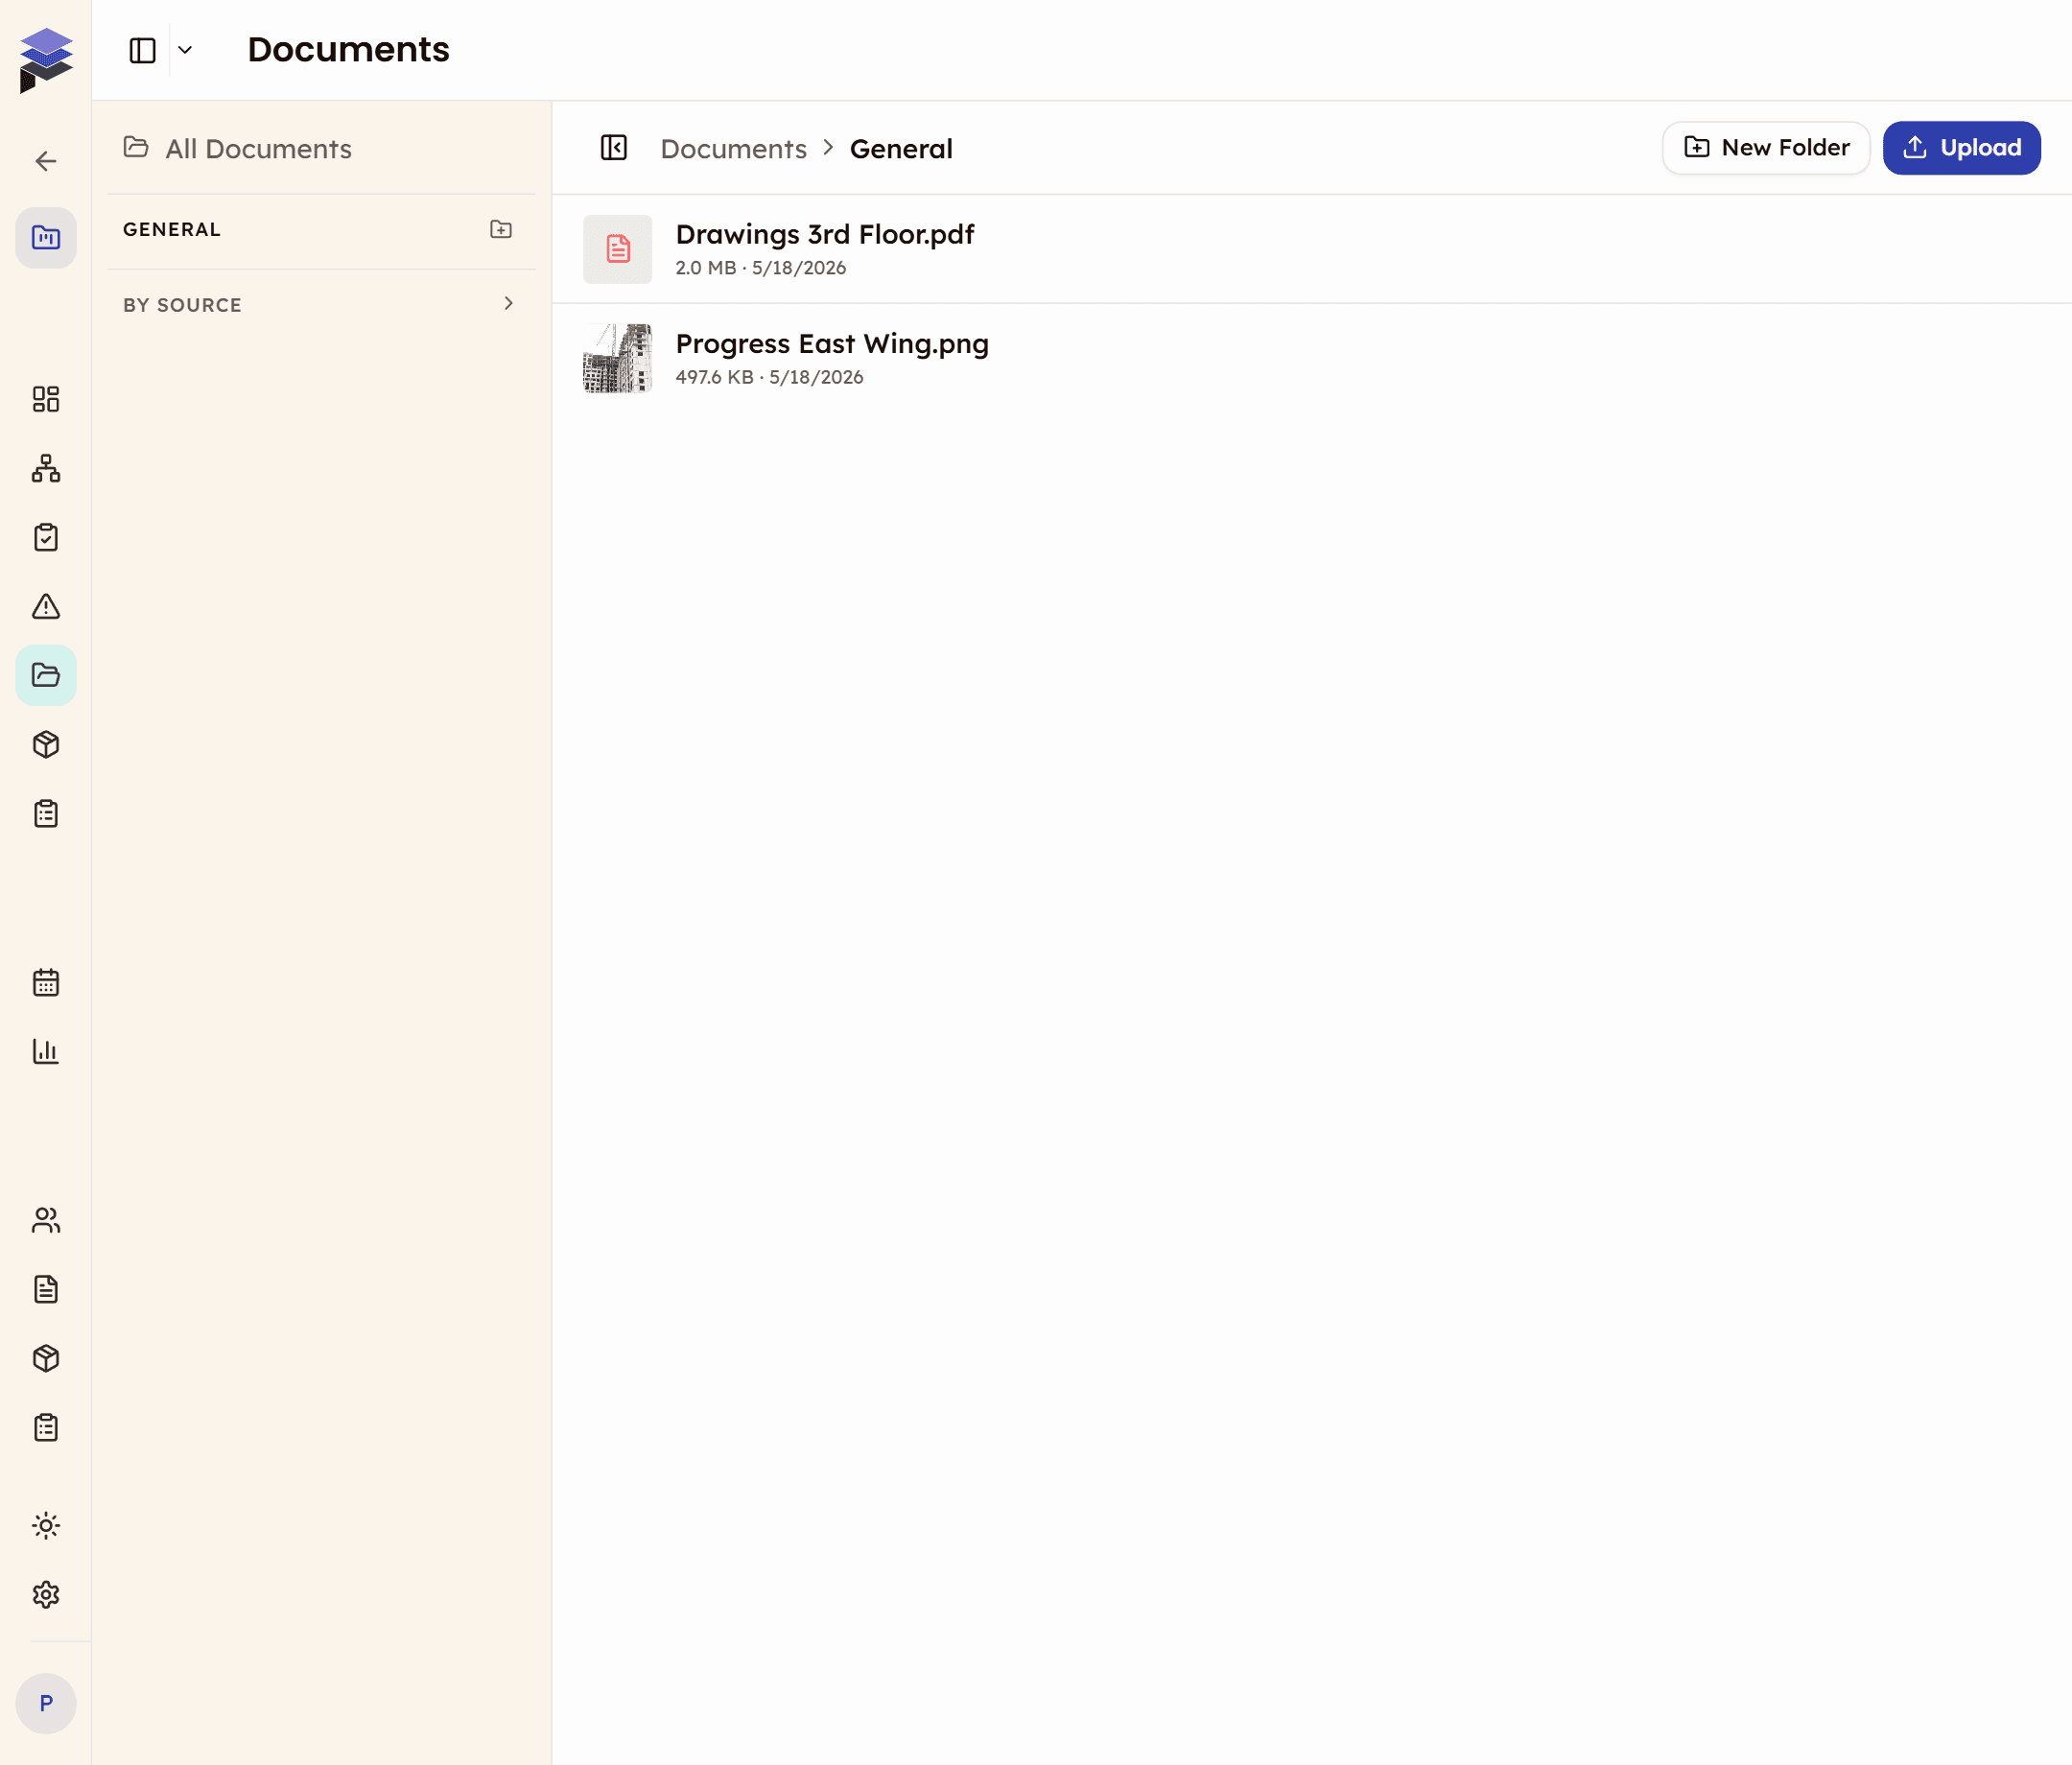Click the Documents page title
The height and width of the screenshot is (1765, 2072).
point(348,50)
